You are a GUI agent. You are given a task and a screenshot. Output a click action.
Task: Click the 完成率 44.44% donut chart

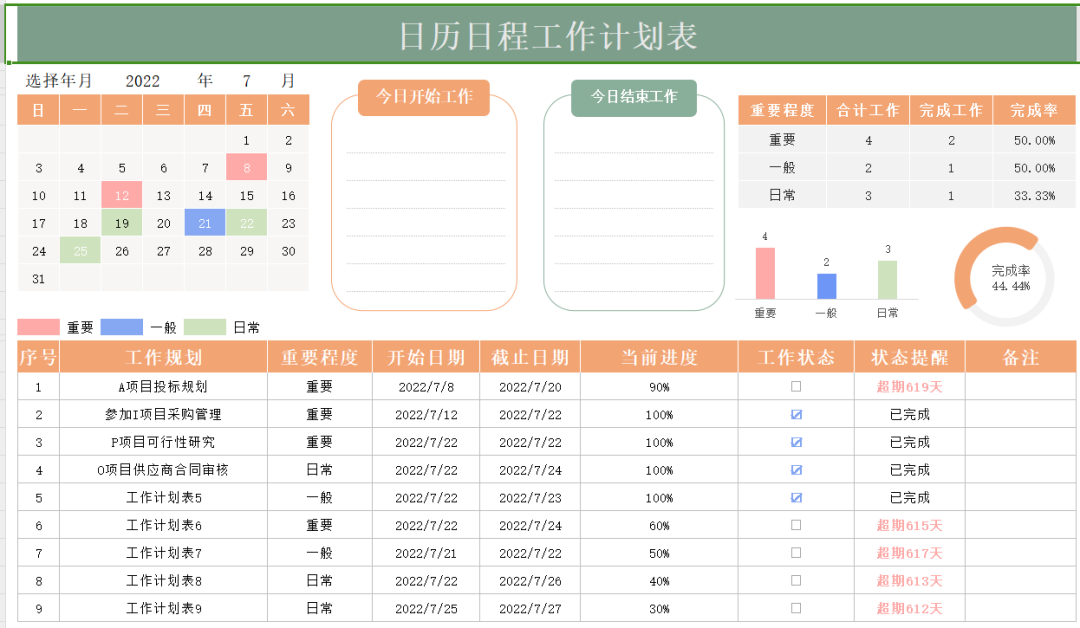click(x=1004, y=277)
